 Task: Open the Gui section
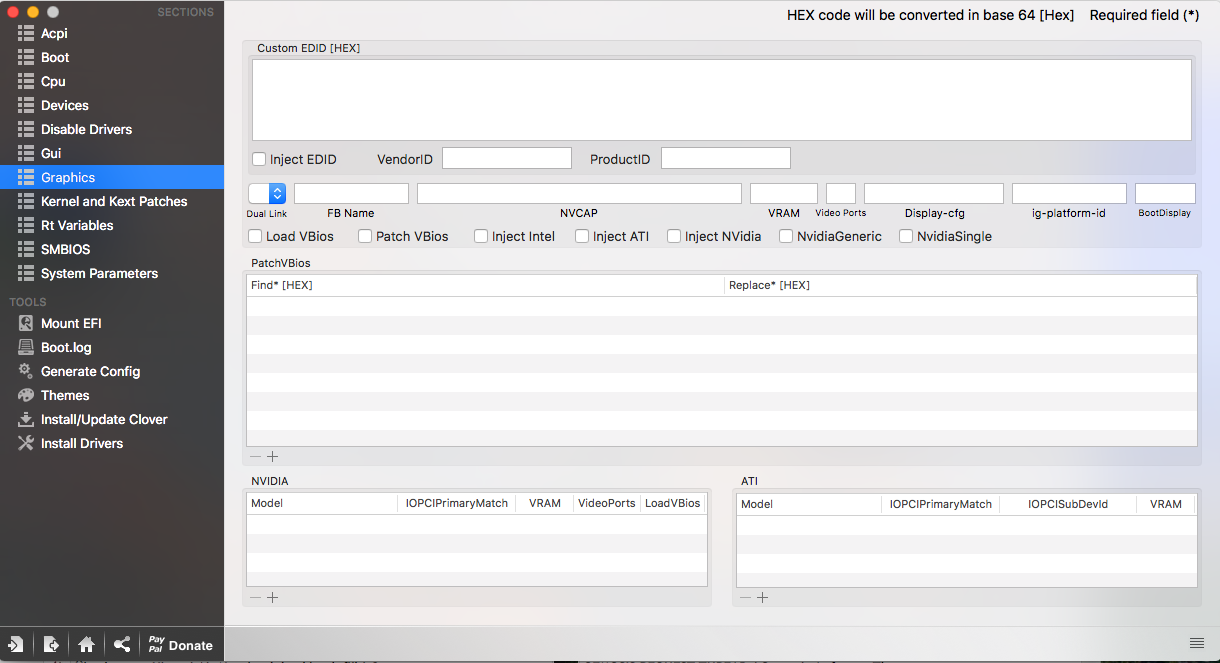pos(51,153)
